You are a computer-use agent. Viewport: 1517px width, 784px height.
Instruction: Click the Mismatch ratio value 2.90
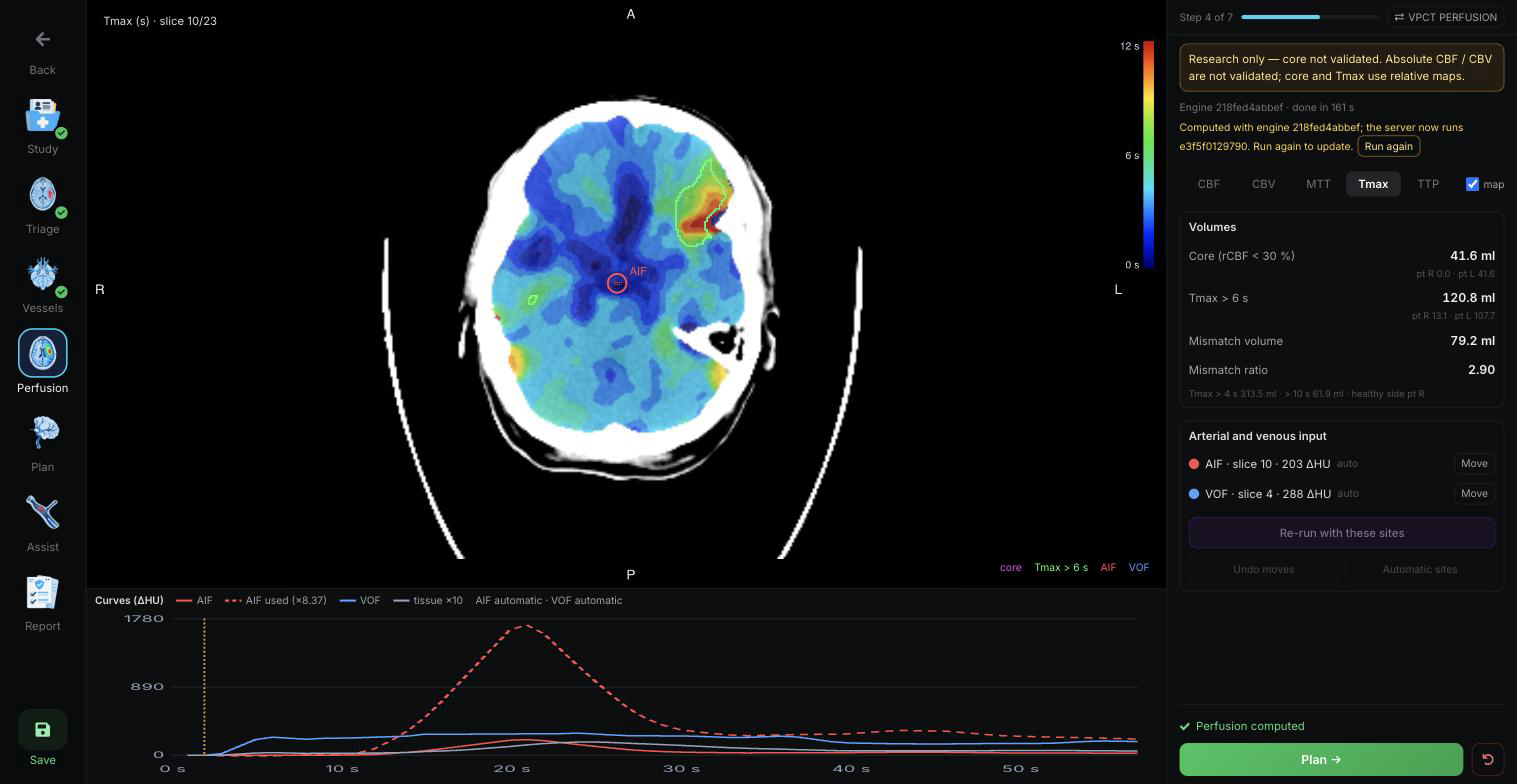[1481, 370]
